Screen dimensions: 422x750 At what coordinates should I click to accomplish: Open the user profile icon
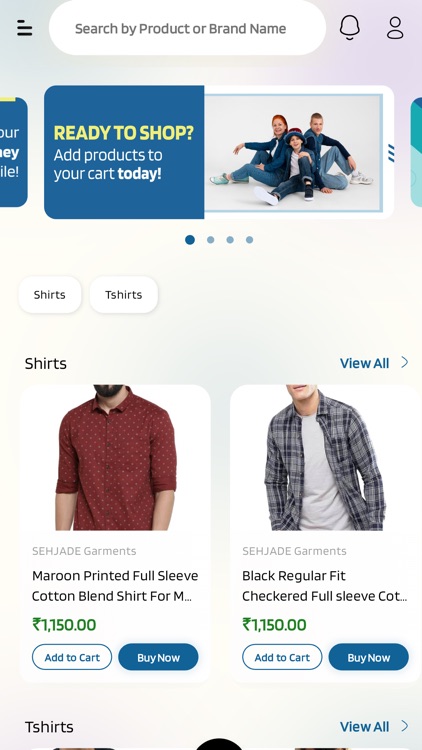pyautogui.click(x=395, y=28)
